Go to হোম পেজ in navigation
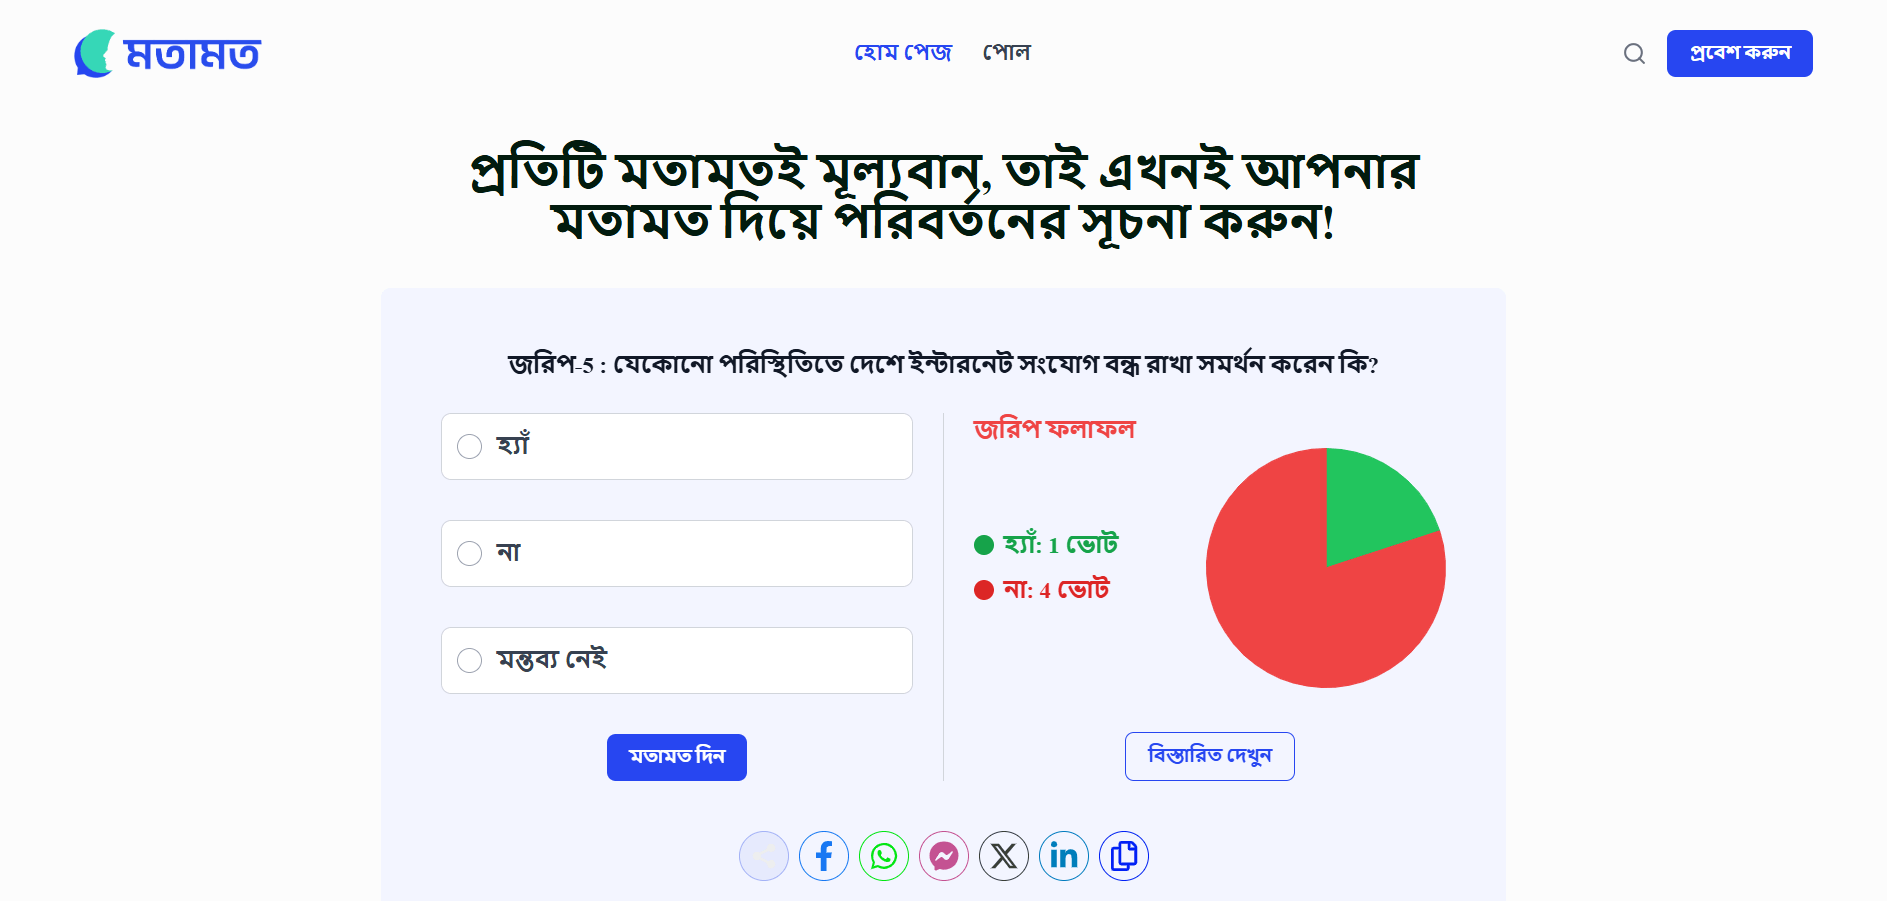Viewport: 1887px width, 901px height. pyautogui.click(x=903, y=52)
